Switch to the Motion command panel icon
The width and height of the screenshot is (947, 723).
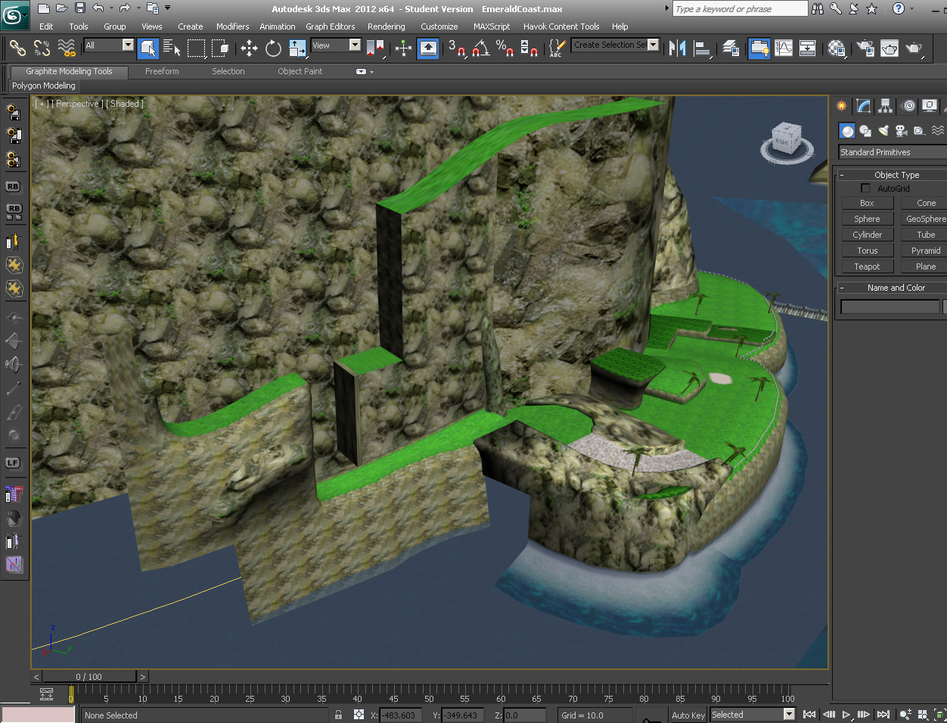pyautogui.click(x=908, y=106)
